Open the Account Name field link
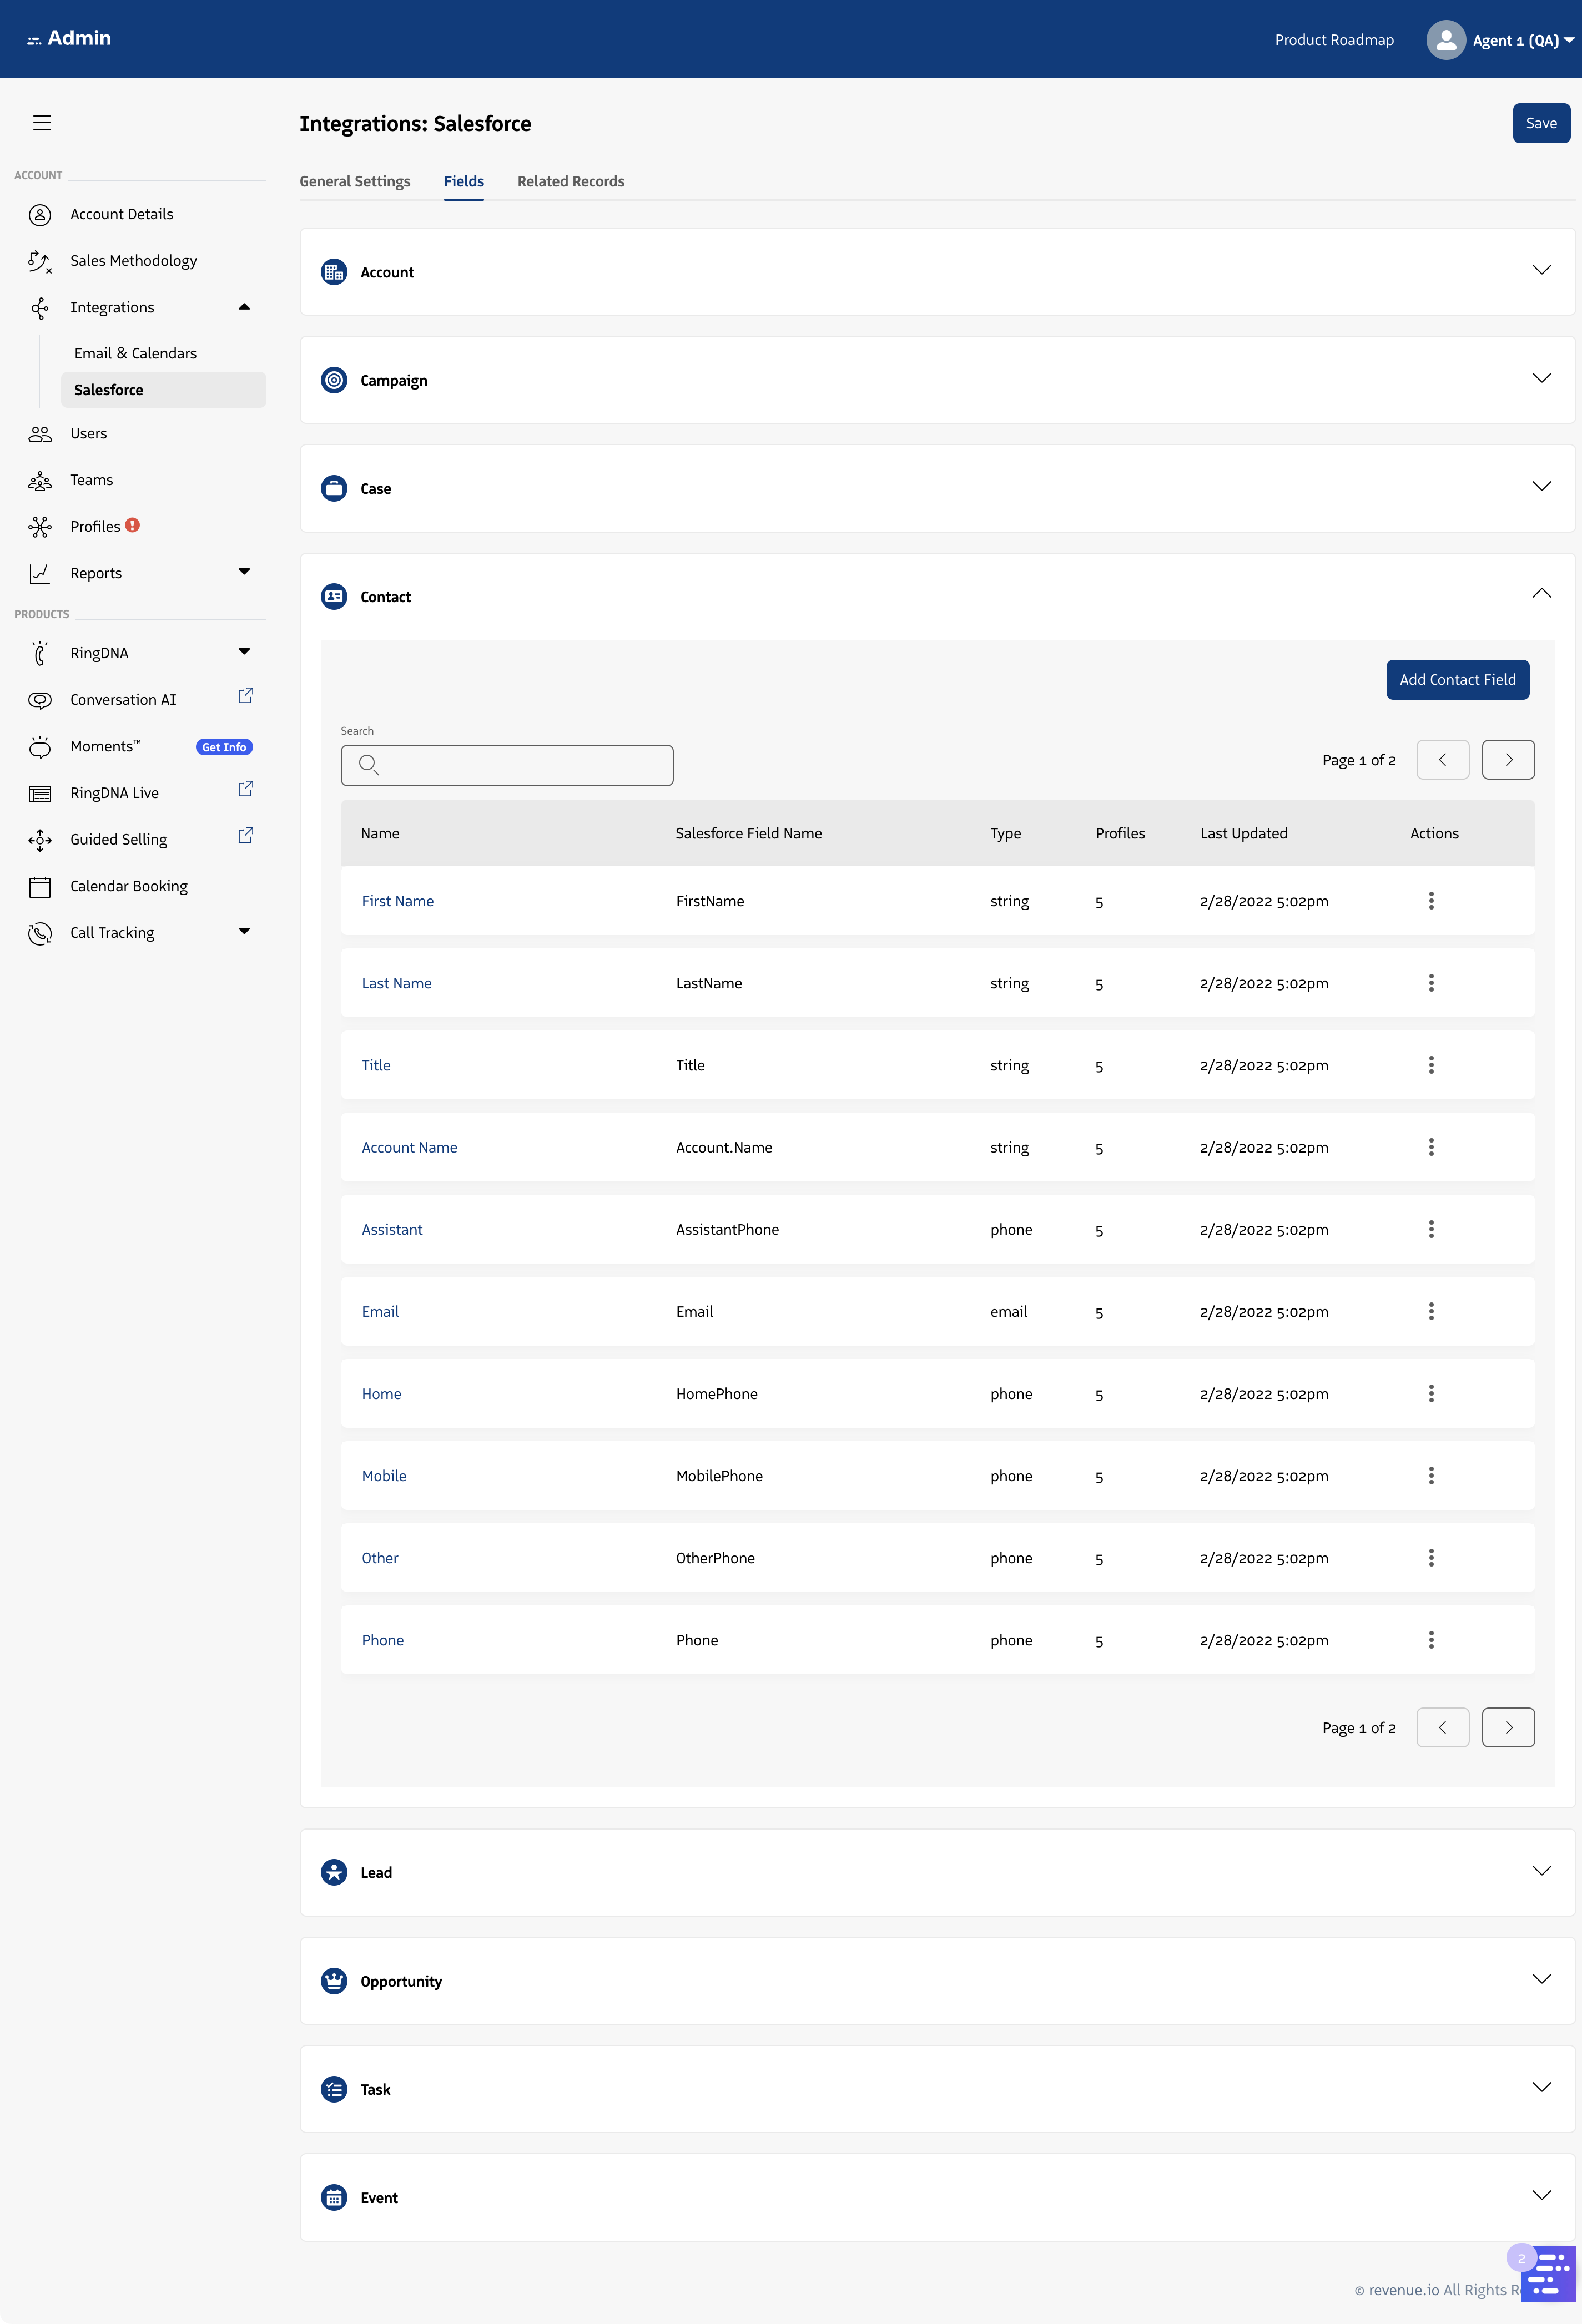 tap(409, 1148)
